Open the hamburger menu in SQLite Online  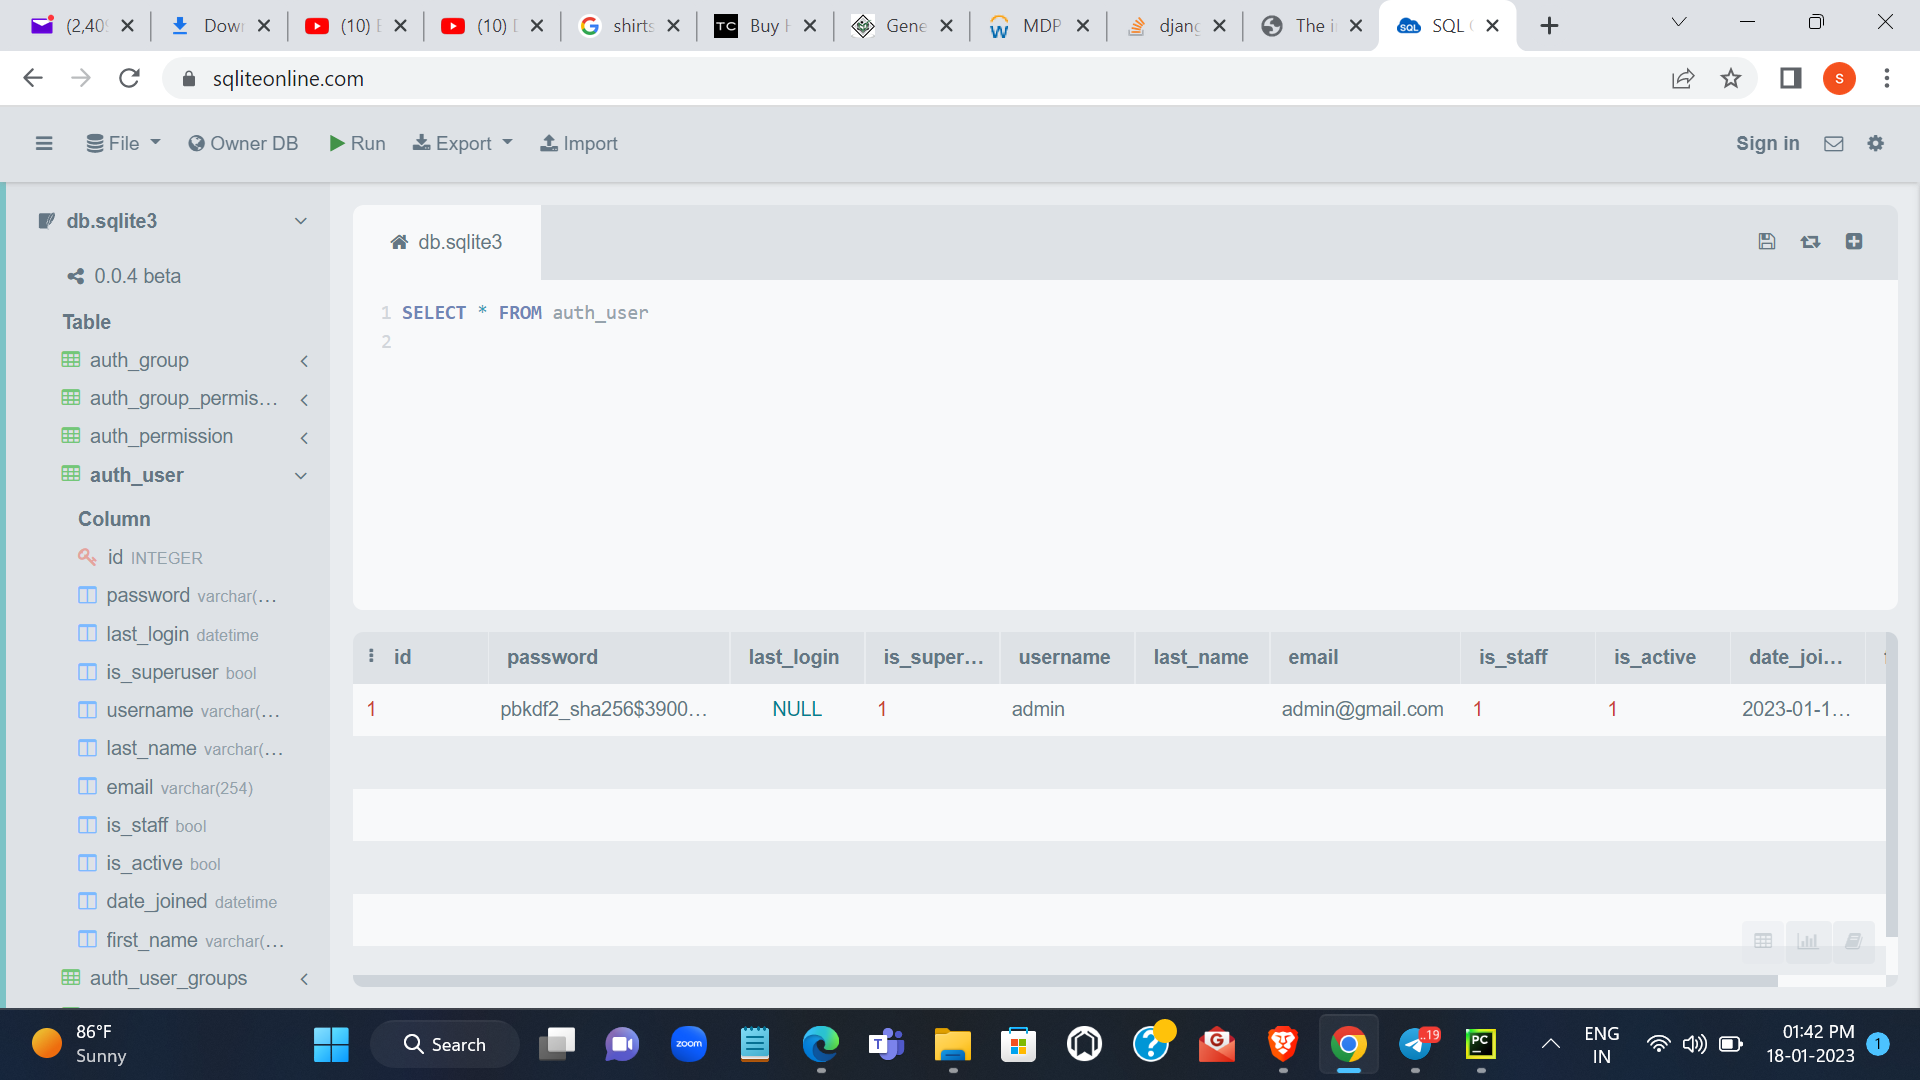[44, 143]
